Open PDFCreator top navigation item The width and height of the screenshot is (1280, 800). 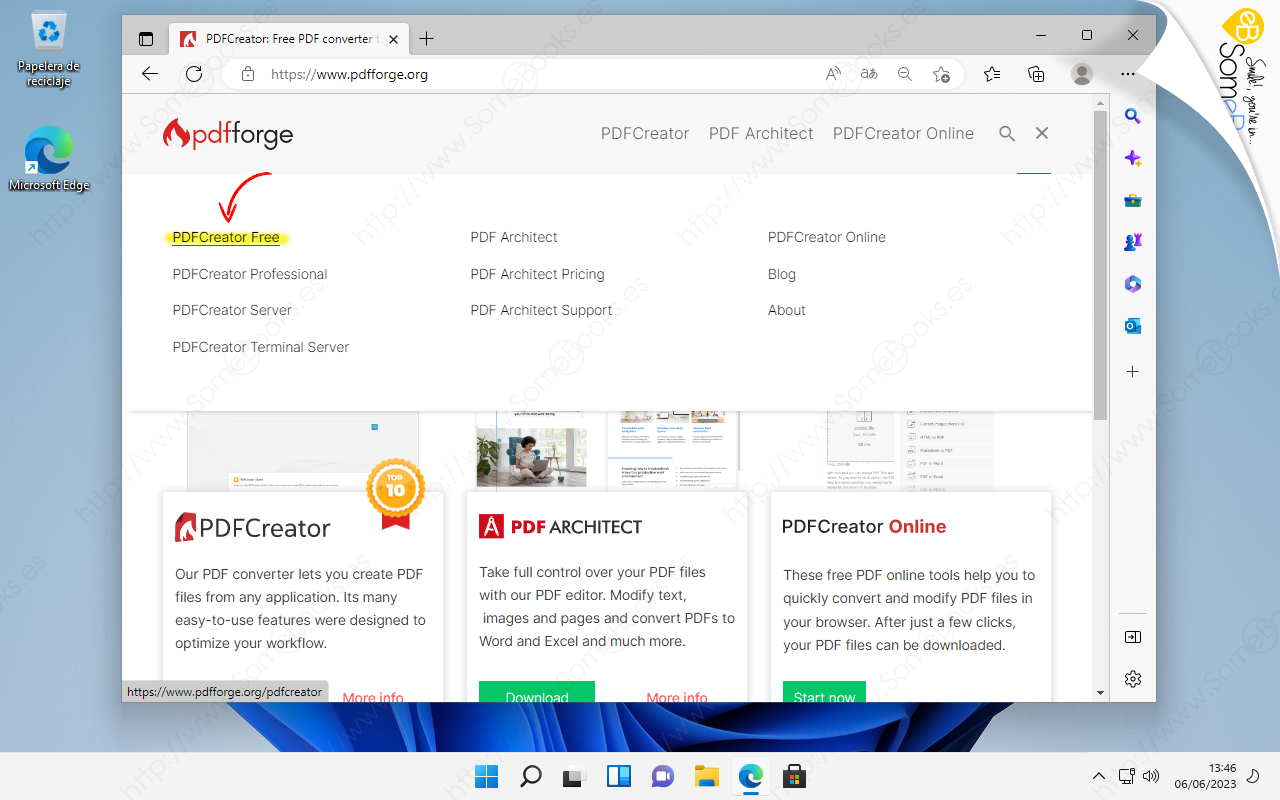point(645,133)
